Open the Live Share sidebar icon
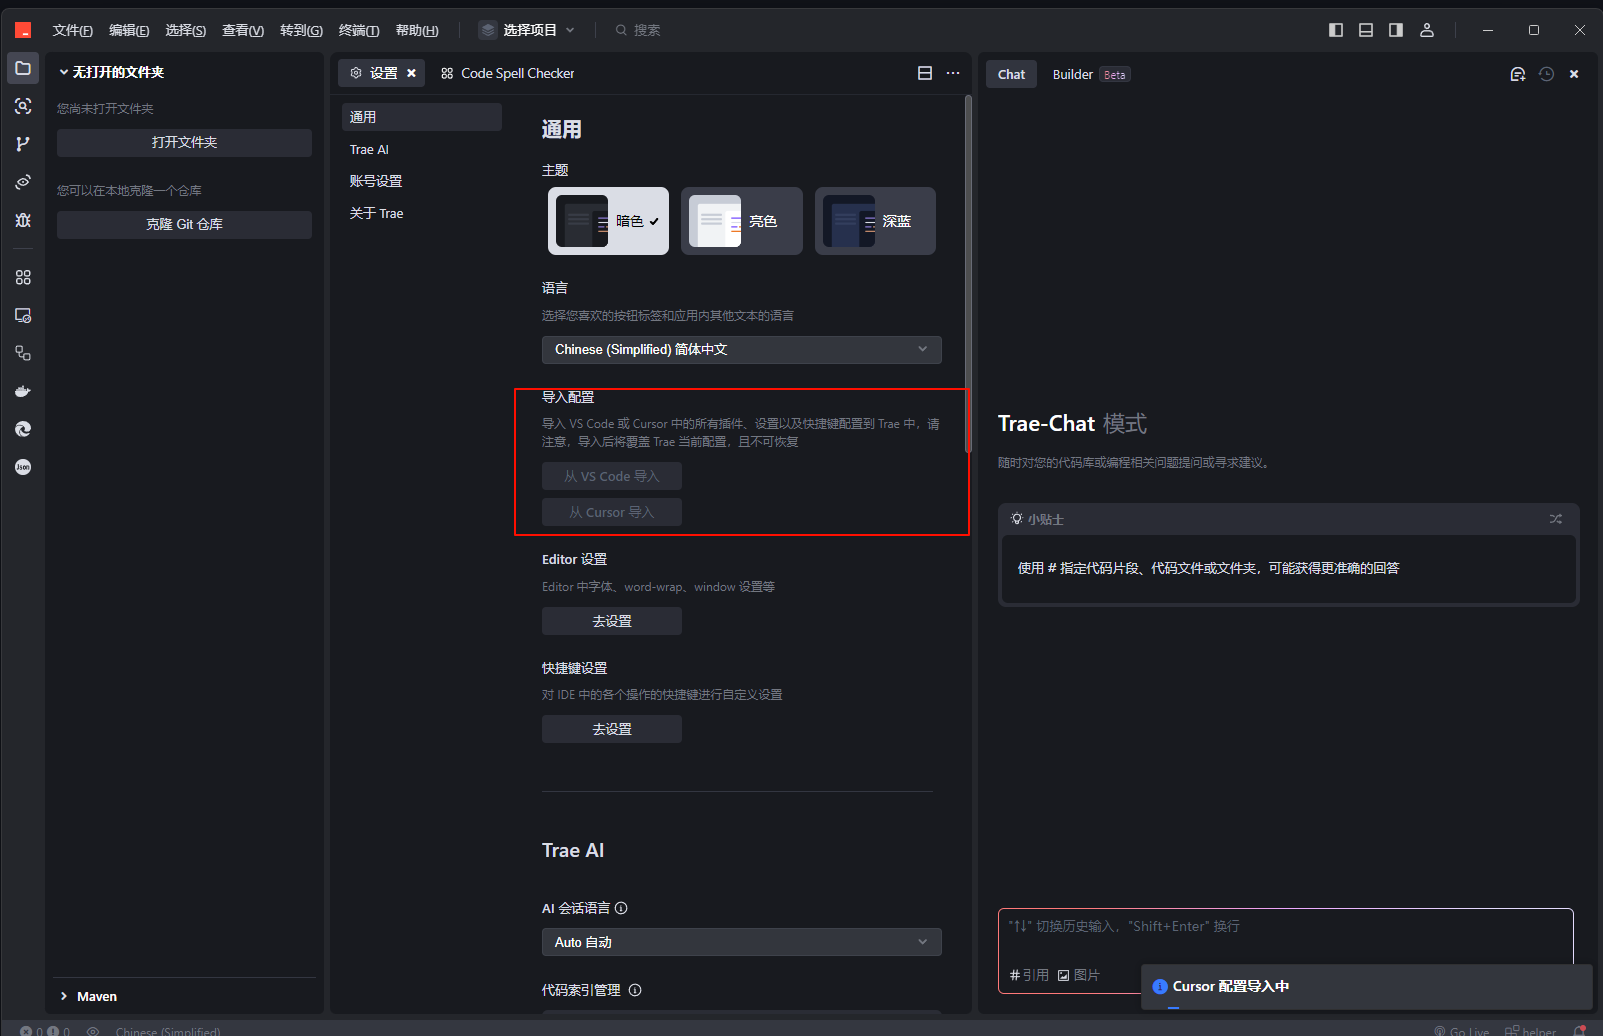1603x1036 pixels. click(x=23, y=182)
